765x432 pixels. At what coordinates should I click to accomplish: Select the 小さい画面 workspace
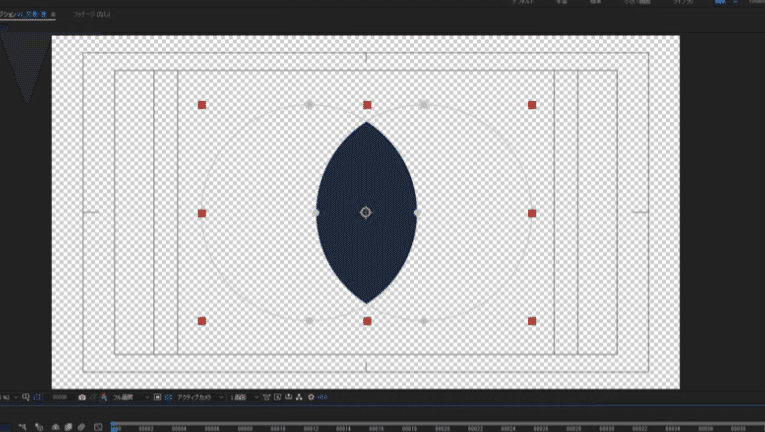638,2
